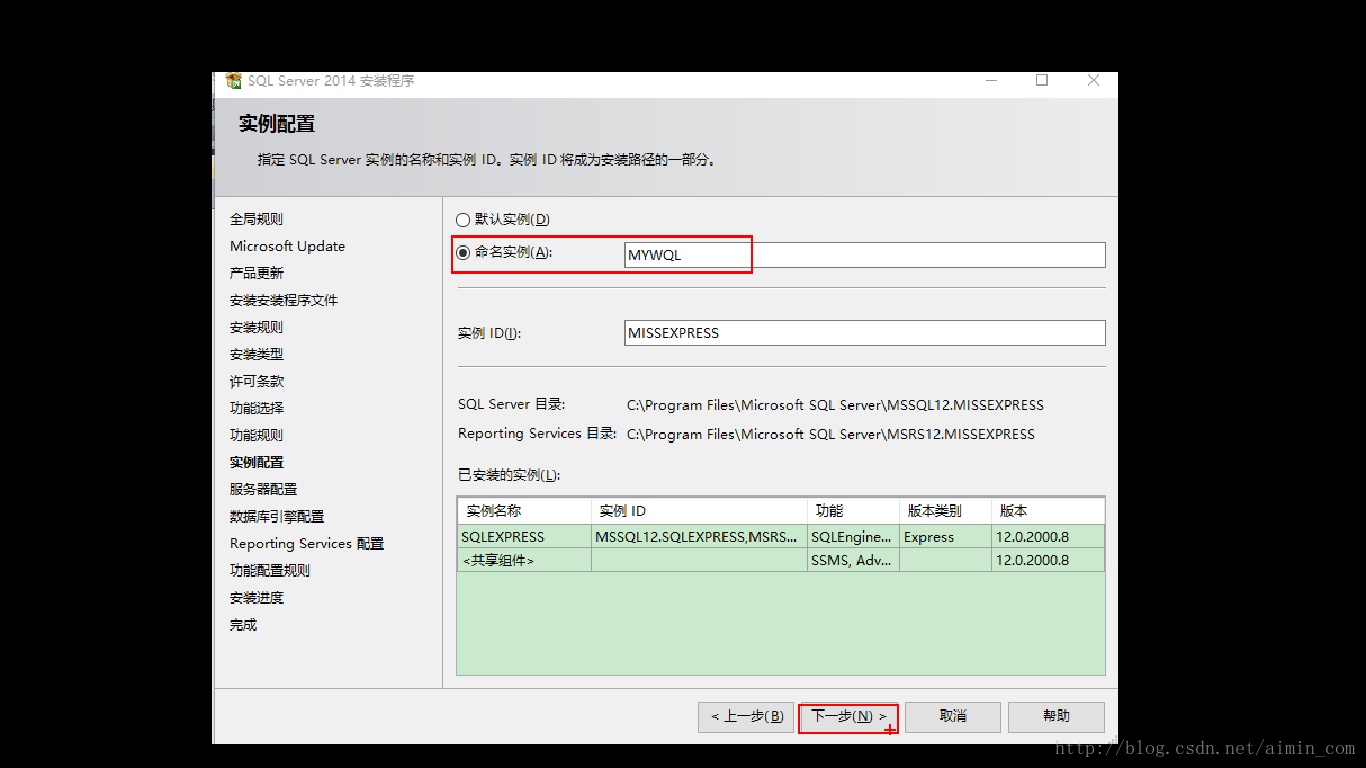
Task: Select the <共享组件> row
Action: [781, 560]
